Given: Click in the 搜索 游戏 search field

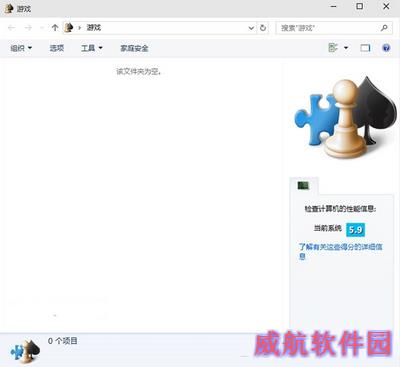Looking at the screenshot, I should [x=328, y=28].
